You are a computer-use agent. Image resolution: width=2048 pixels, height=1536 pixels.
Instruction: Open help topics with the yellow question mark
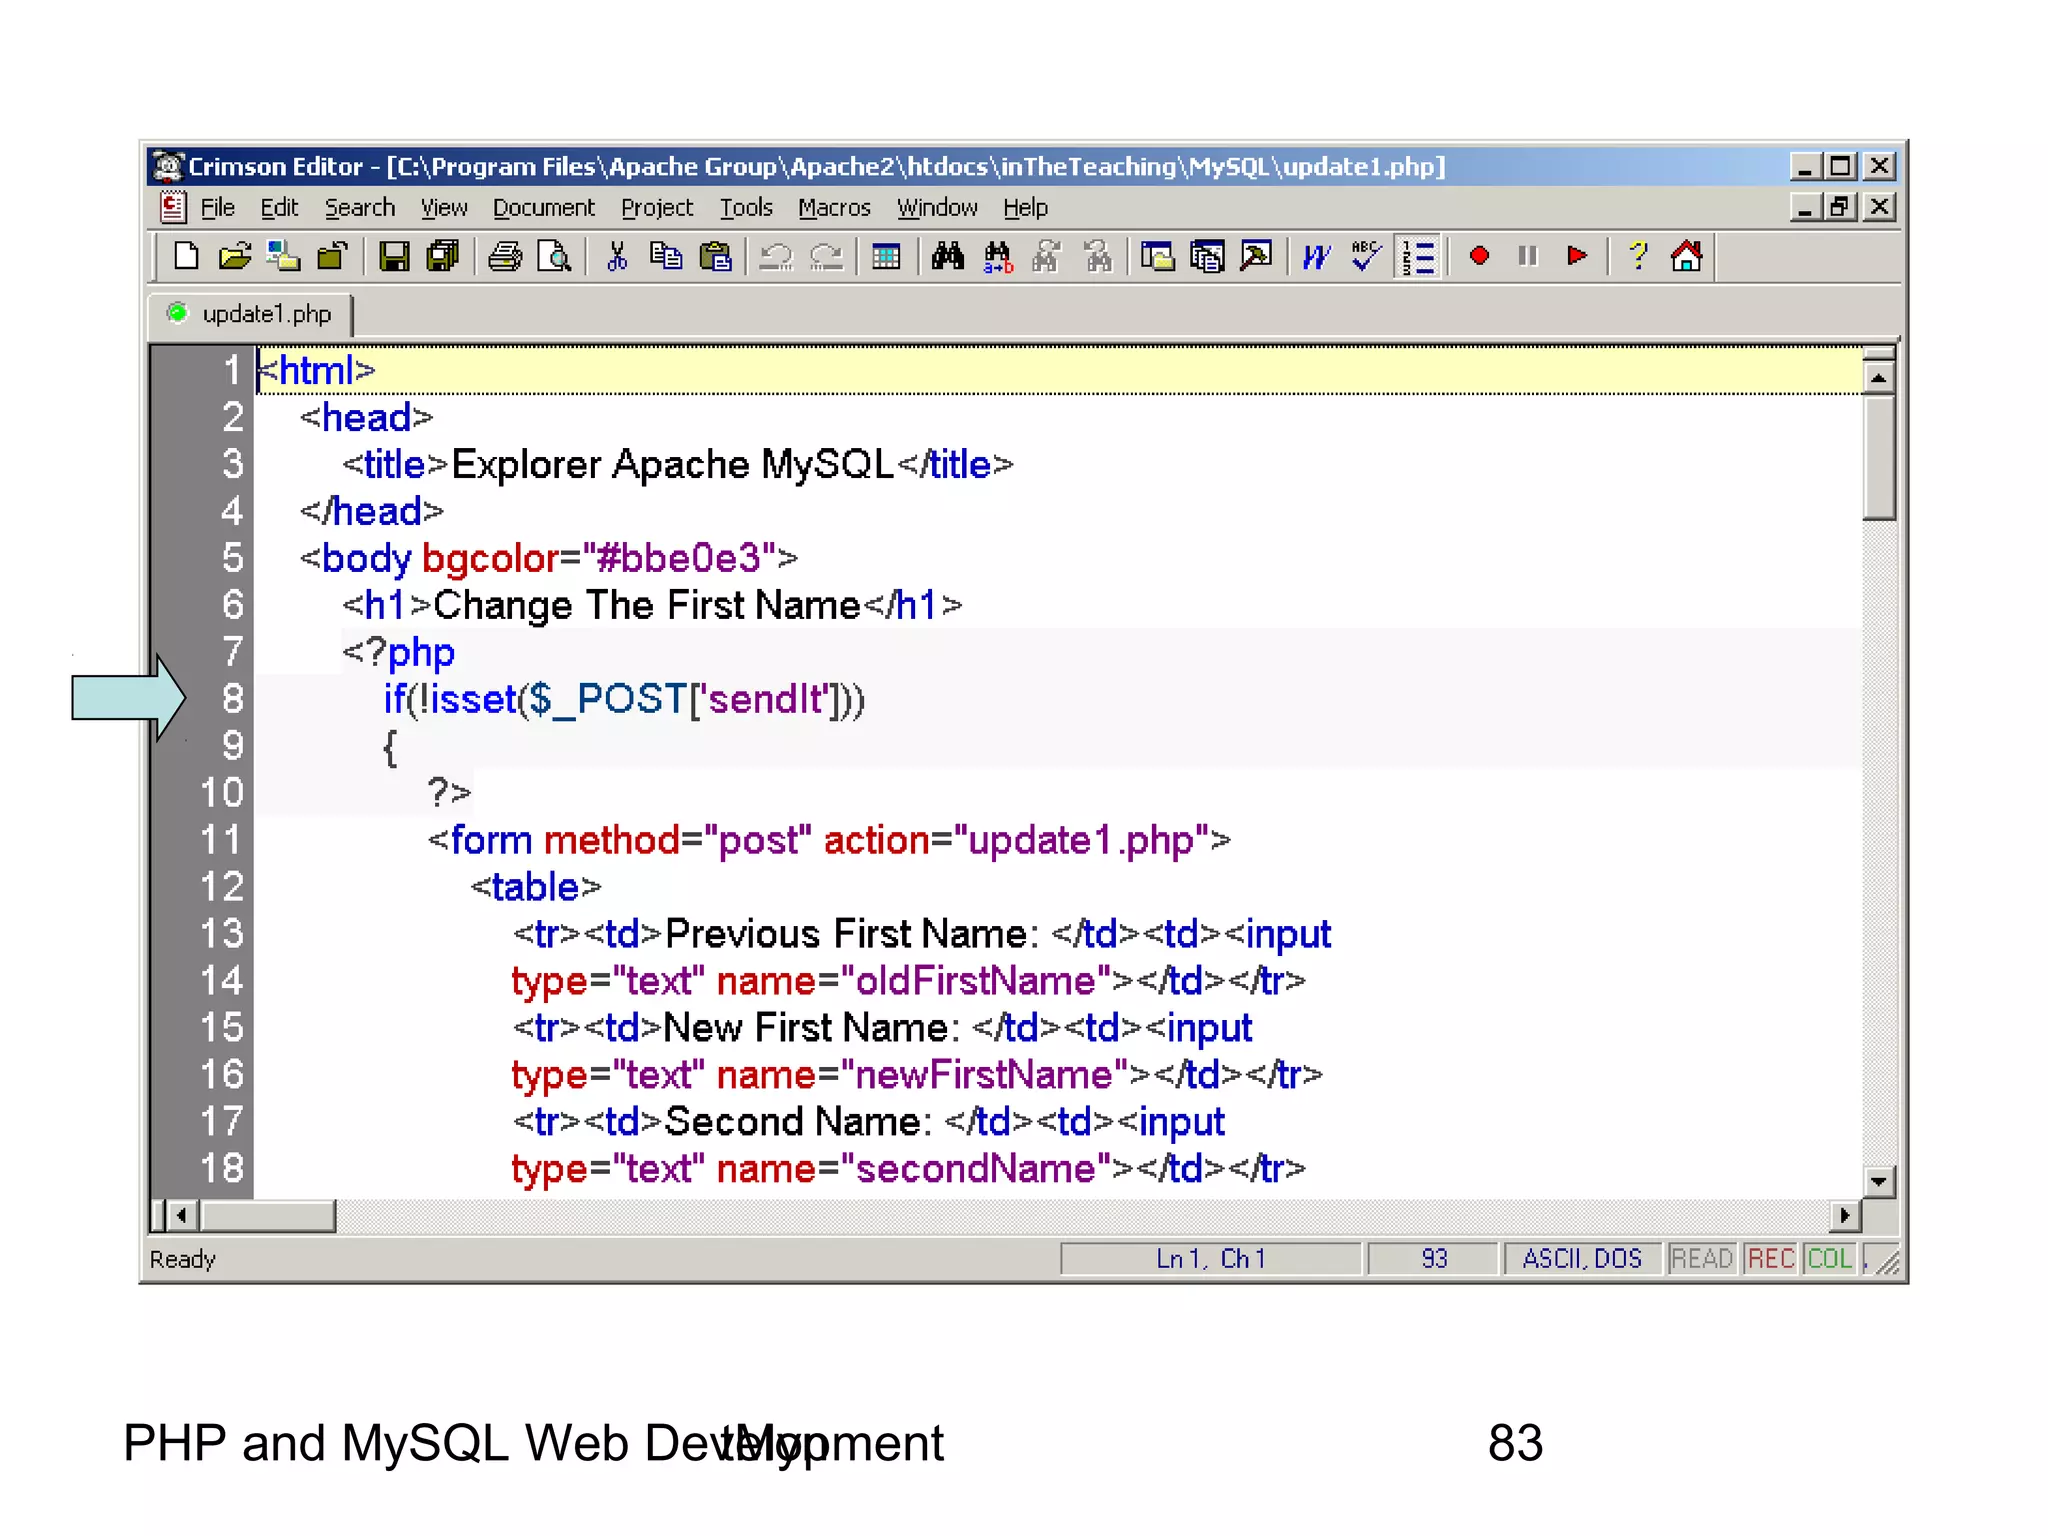click(x=1637, y=257)
